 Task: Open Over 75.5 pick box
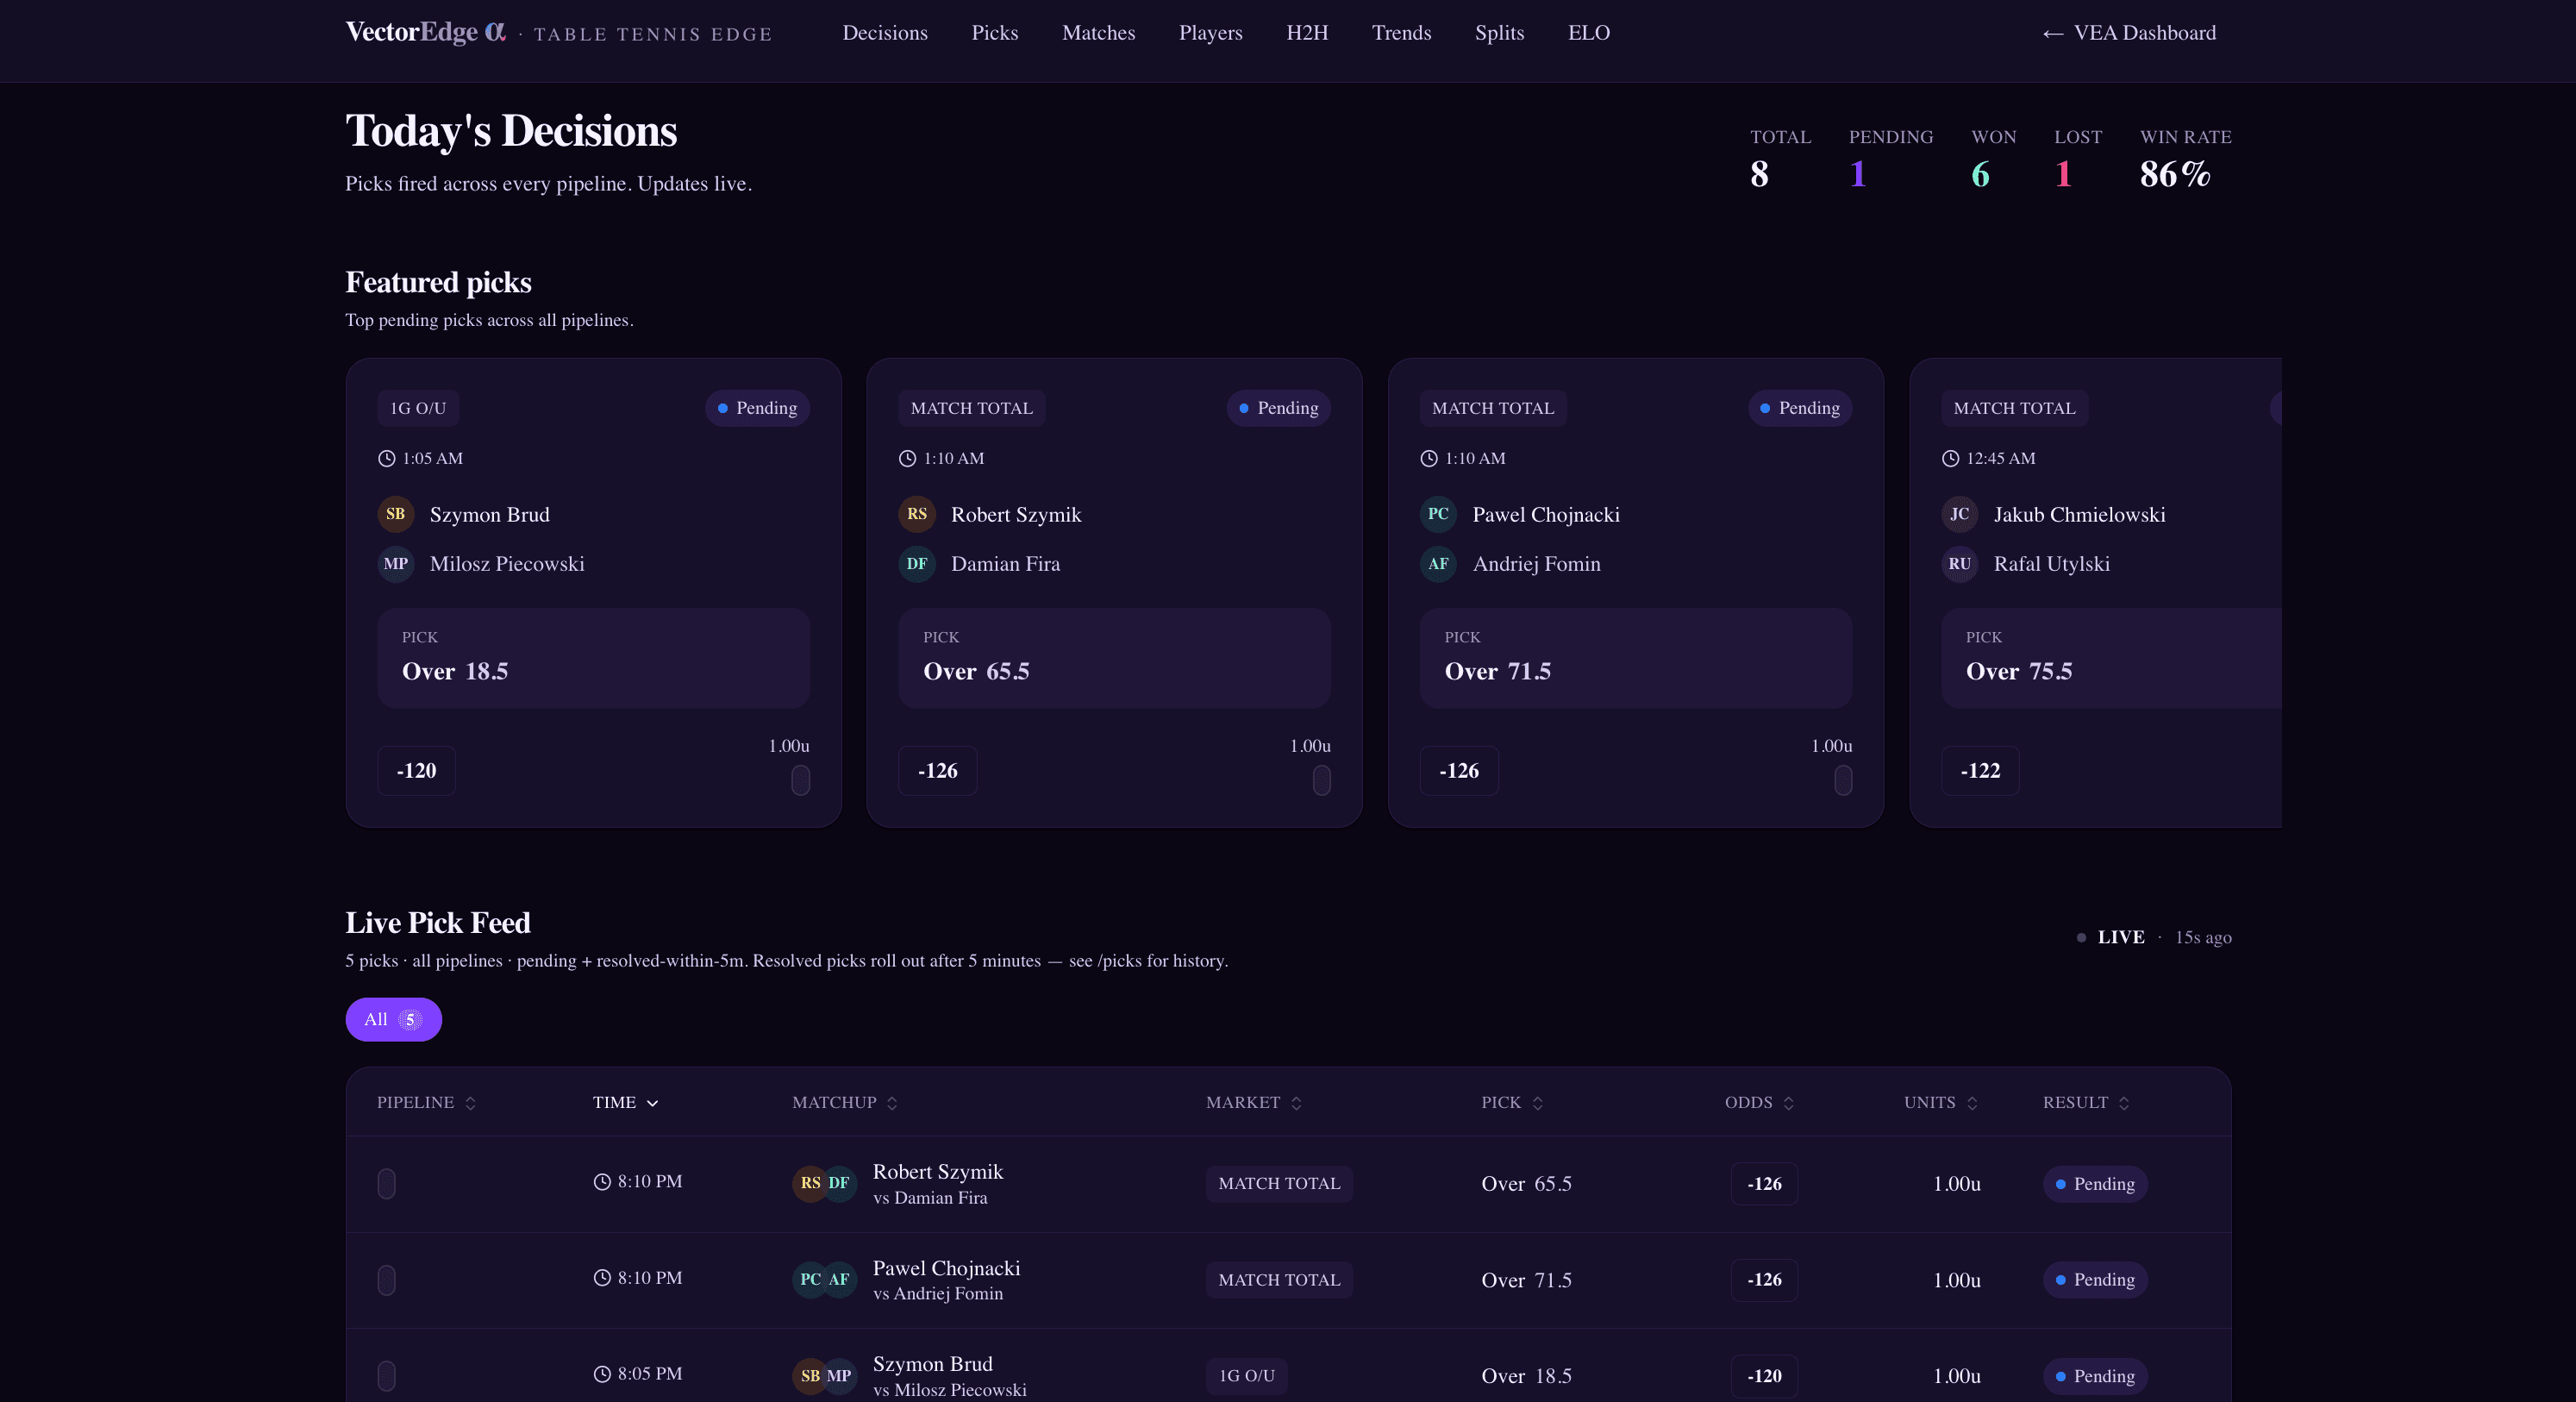pos(2111,658)
